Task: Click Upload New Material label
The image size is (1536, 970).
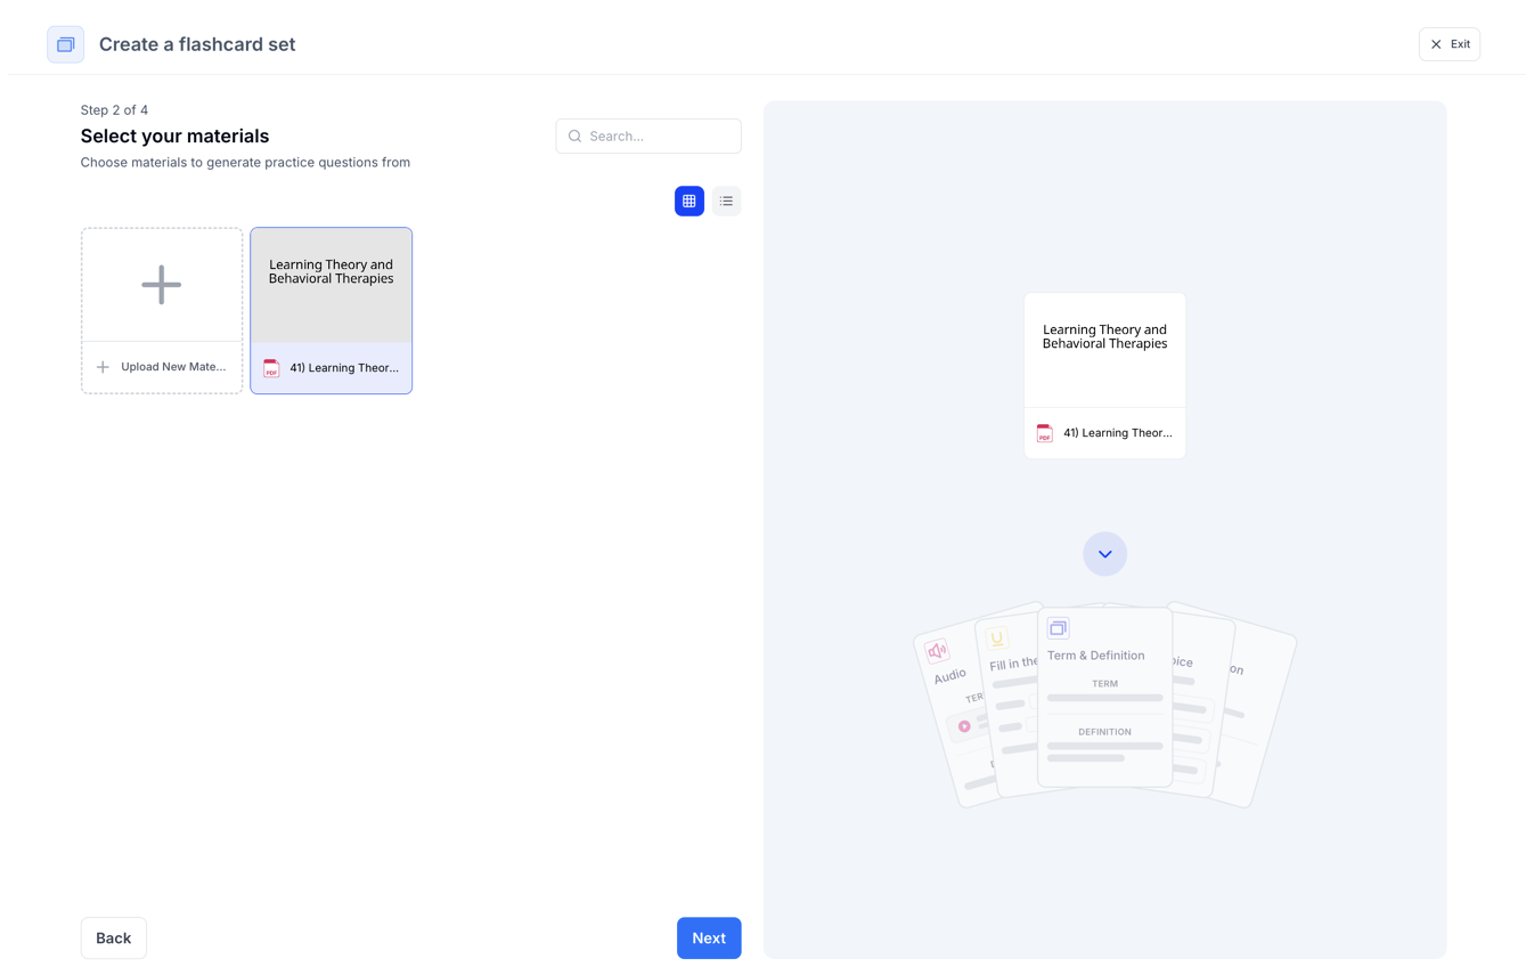Action: point(173,367)
